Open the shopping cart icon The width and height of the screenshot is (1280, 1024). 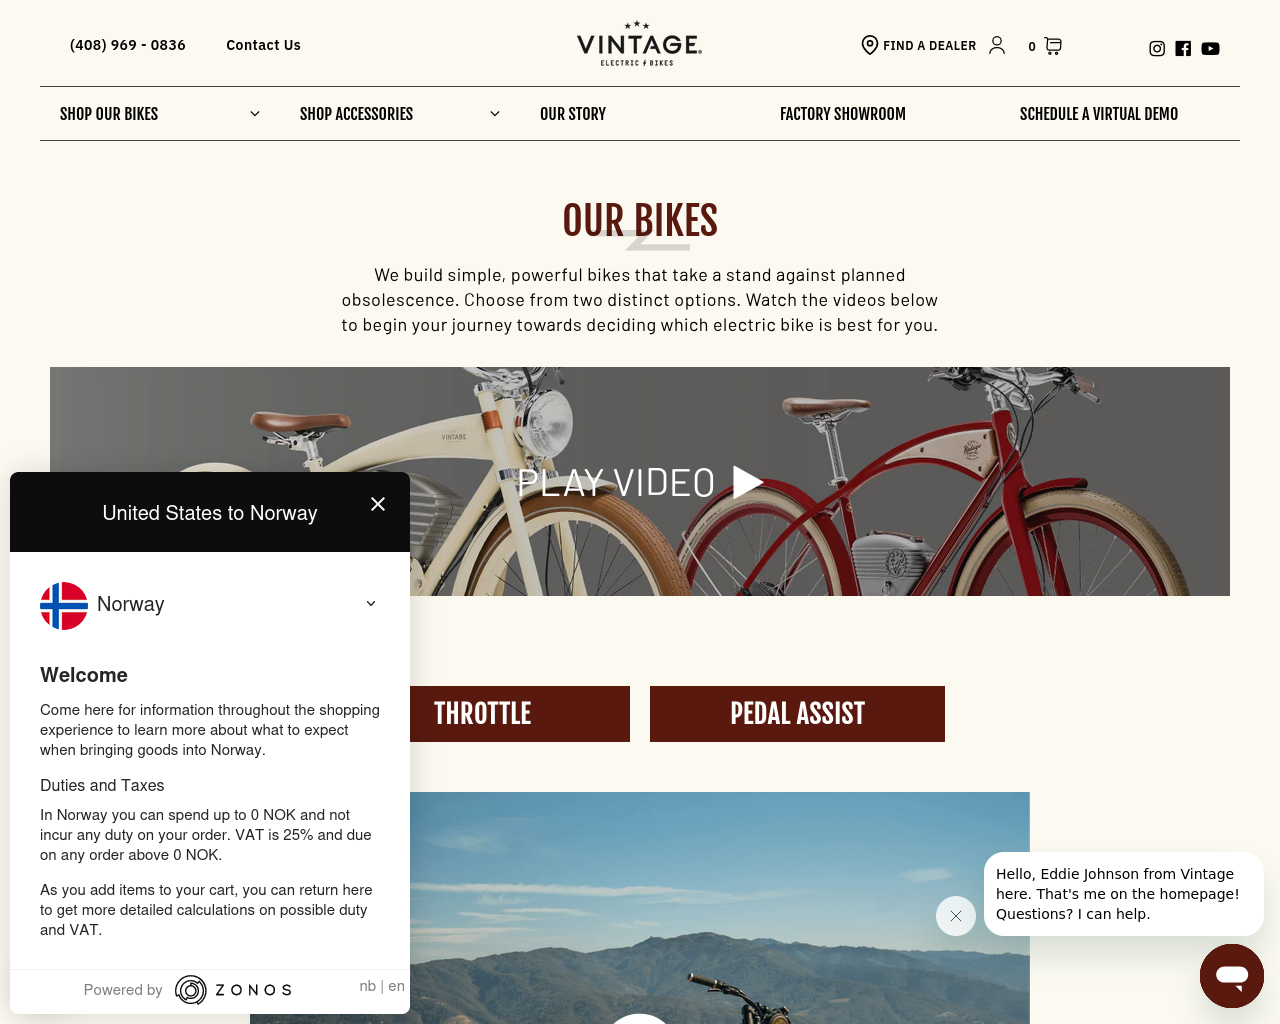coord(1053,46)
